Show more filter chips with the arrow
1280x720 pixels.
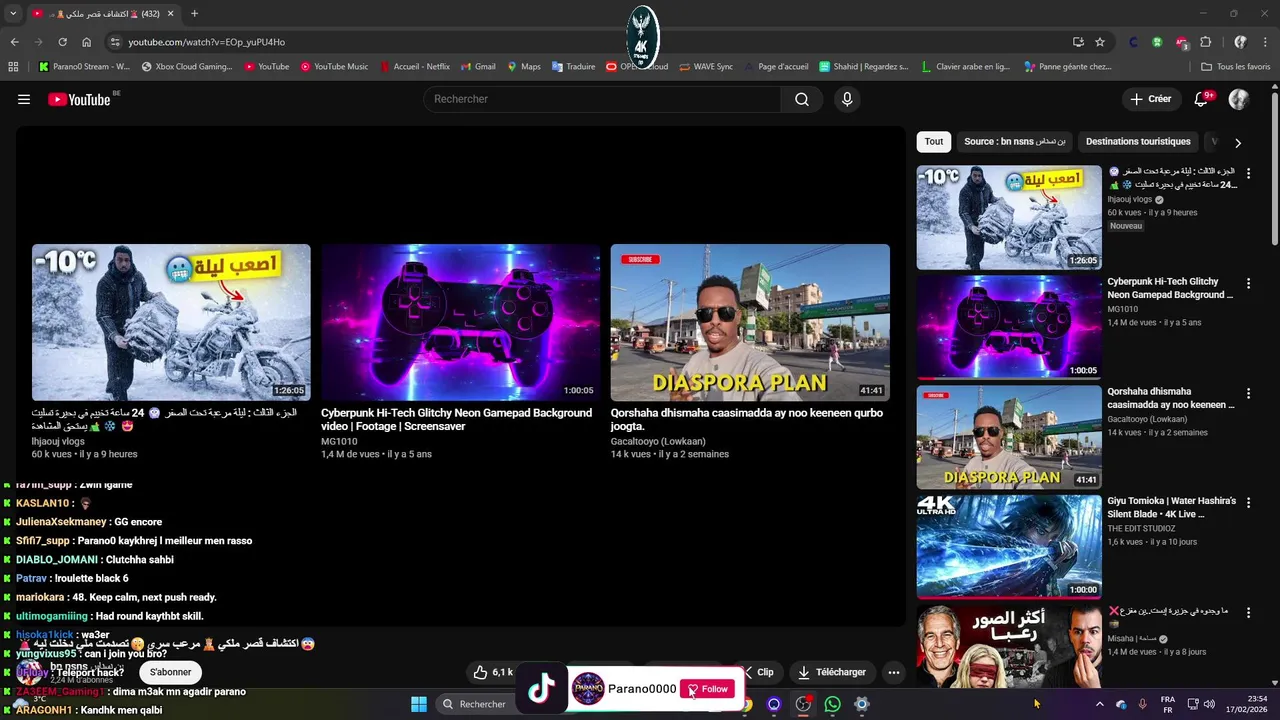click(x=1238, y=143)
